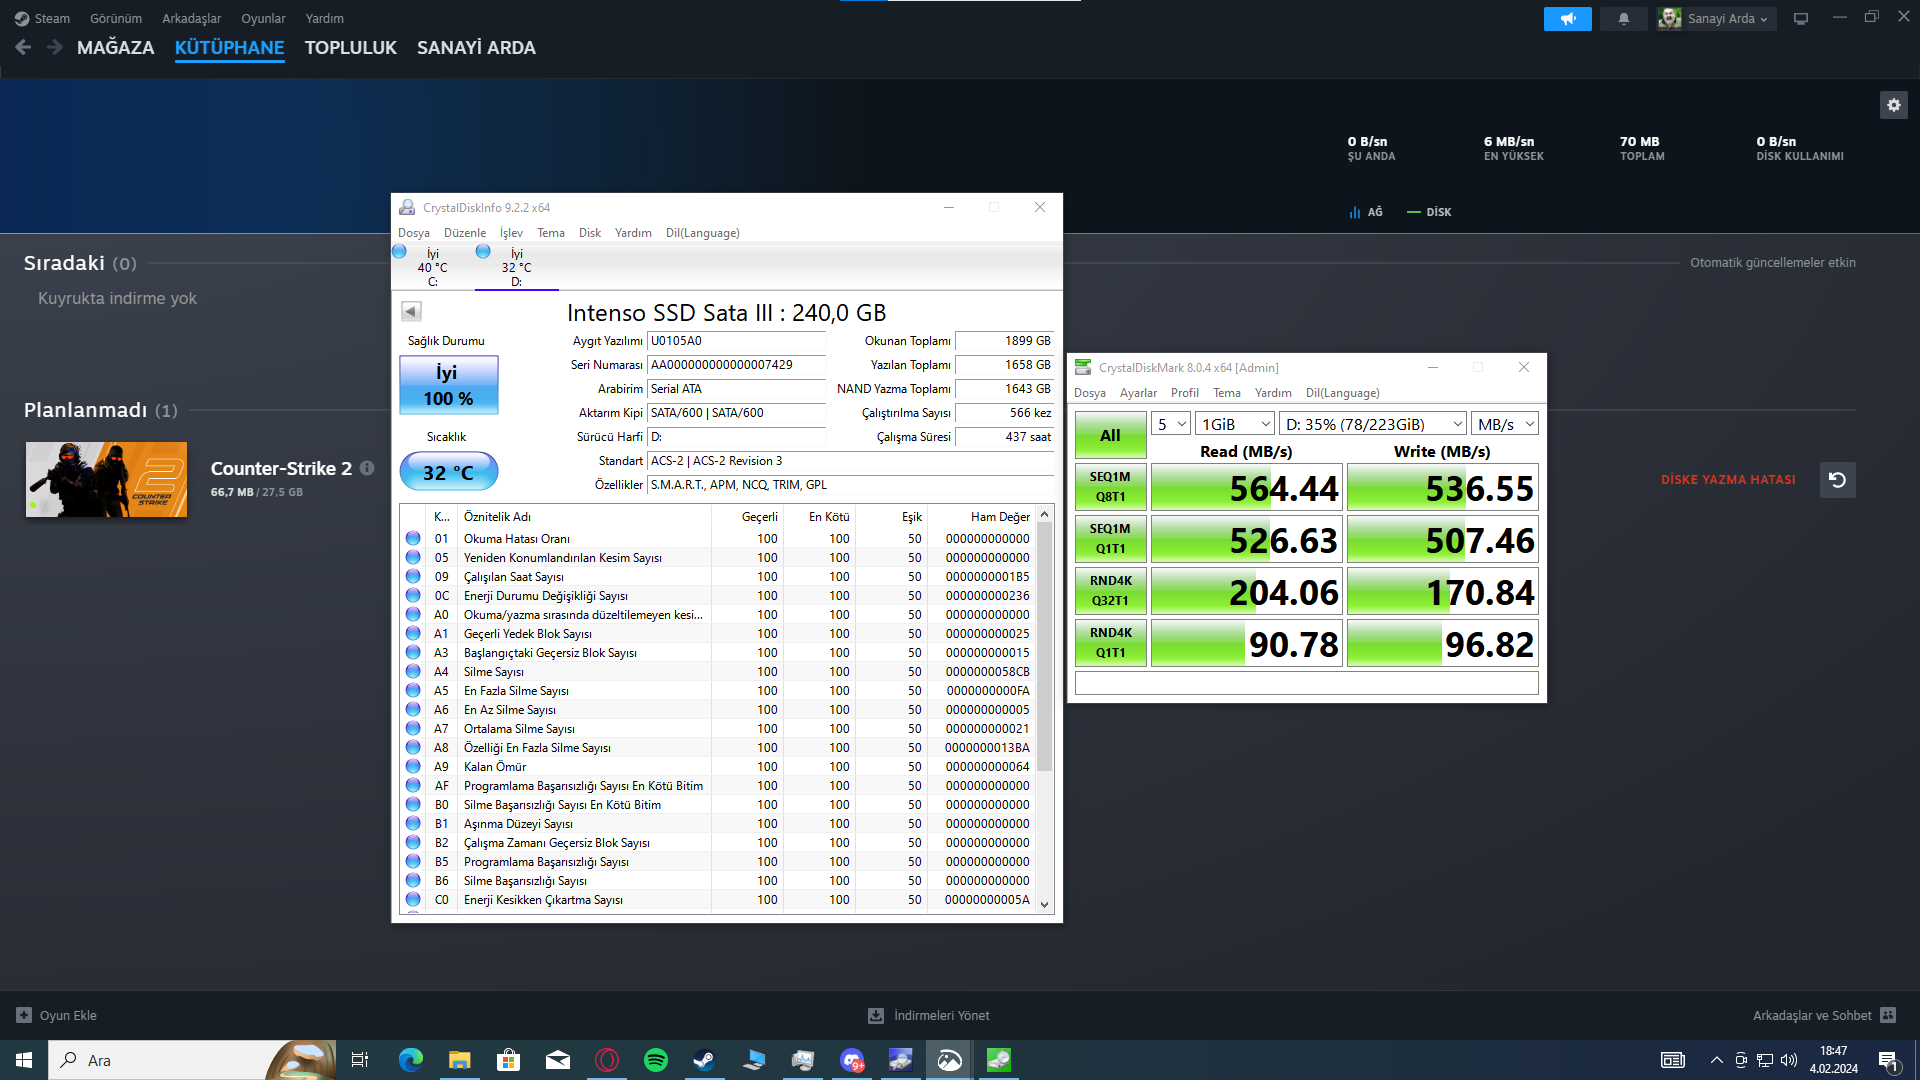The width and height of the screenshot is (1920, 1080).
Task: Click the Steam announcements megaphone icon
Action: tap(1567, 19)
